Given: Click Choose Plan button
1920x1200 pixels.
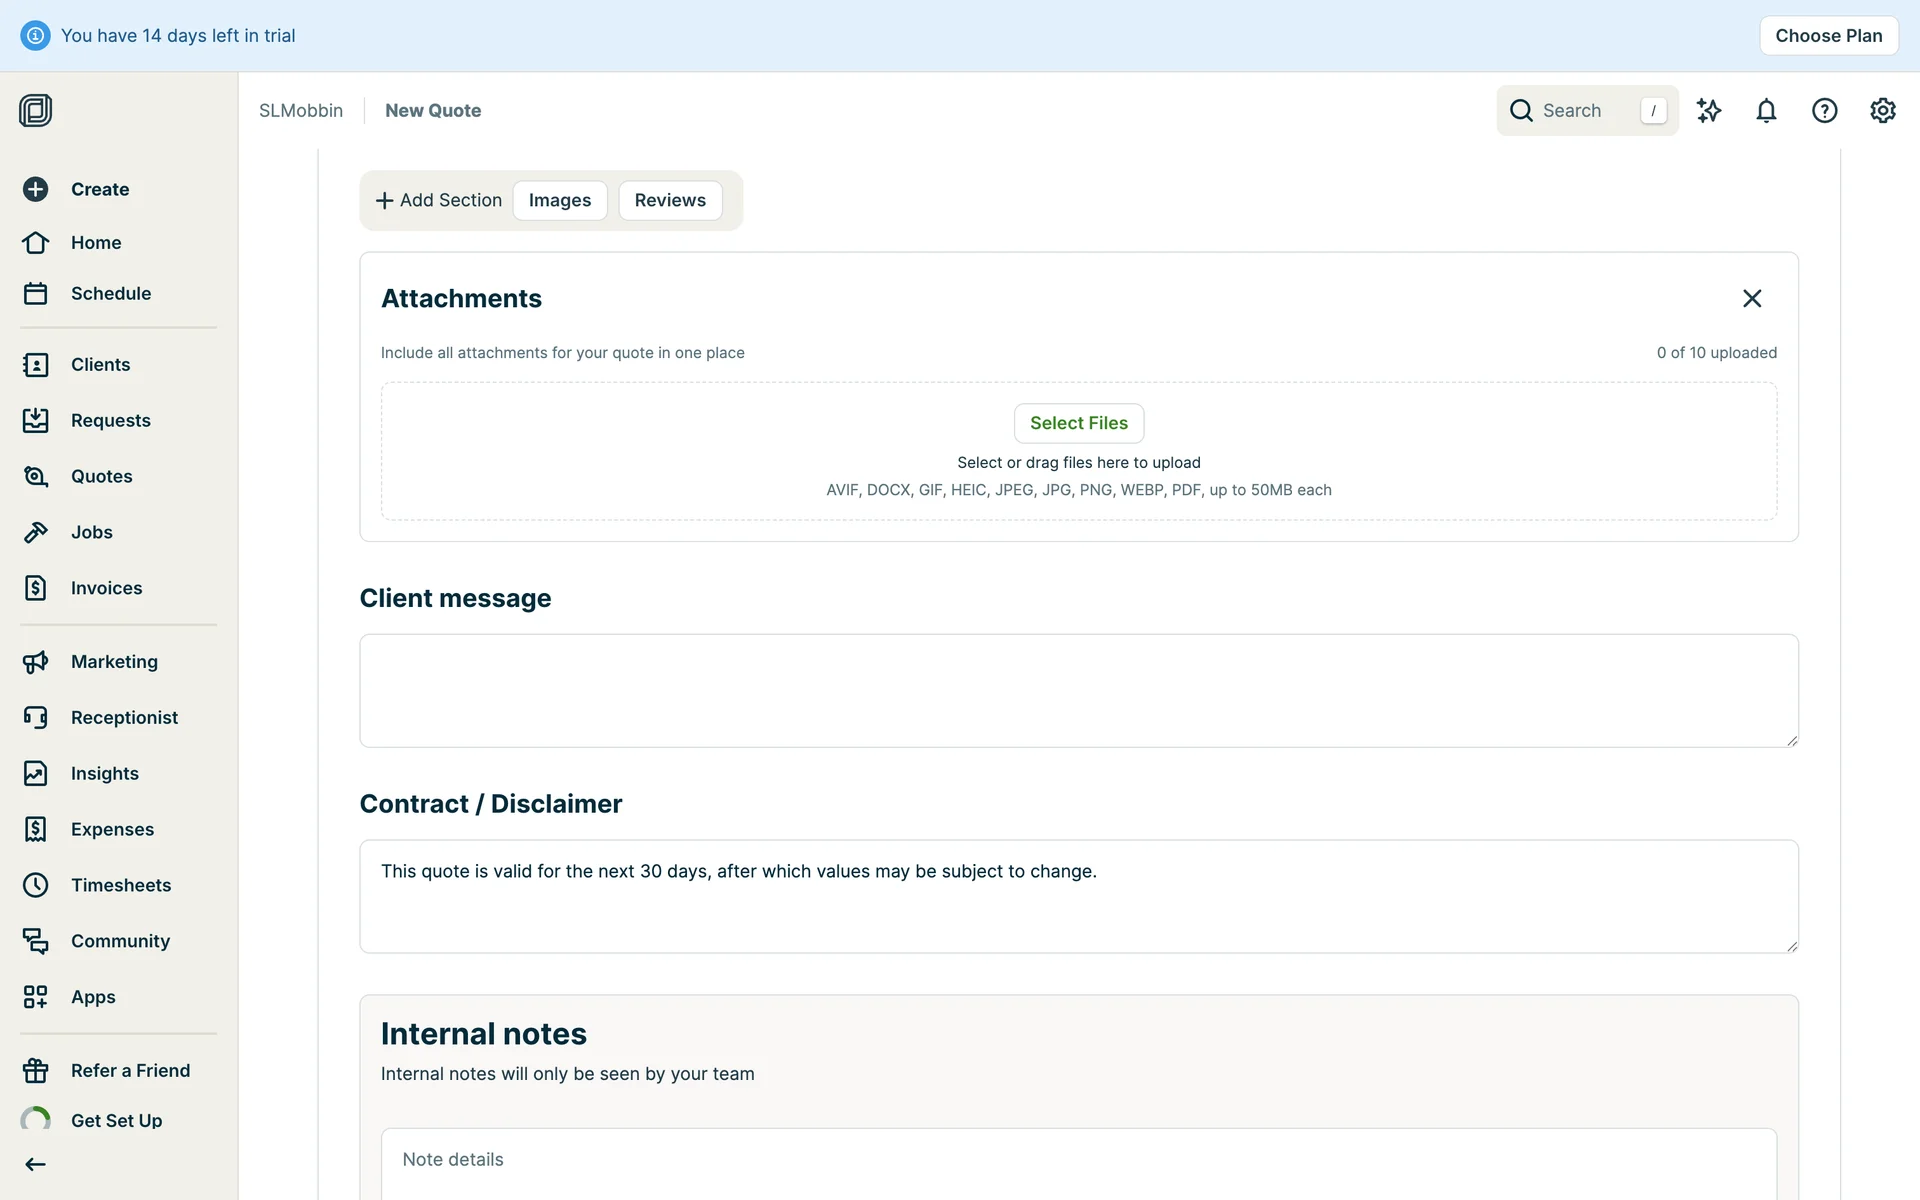Looking at the screenshot, I should click(x=1828, y=36).
